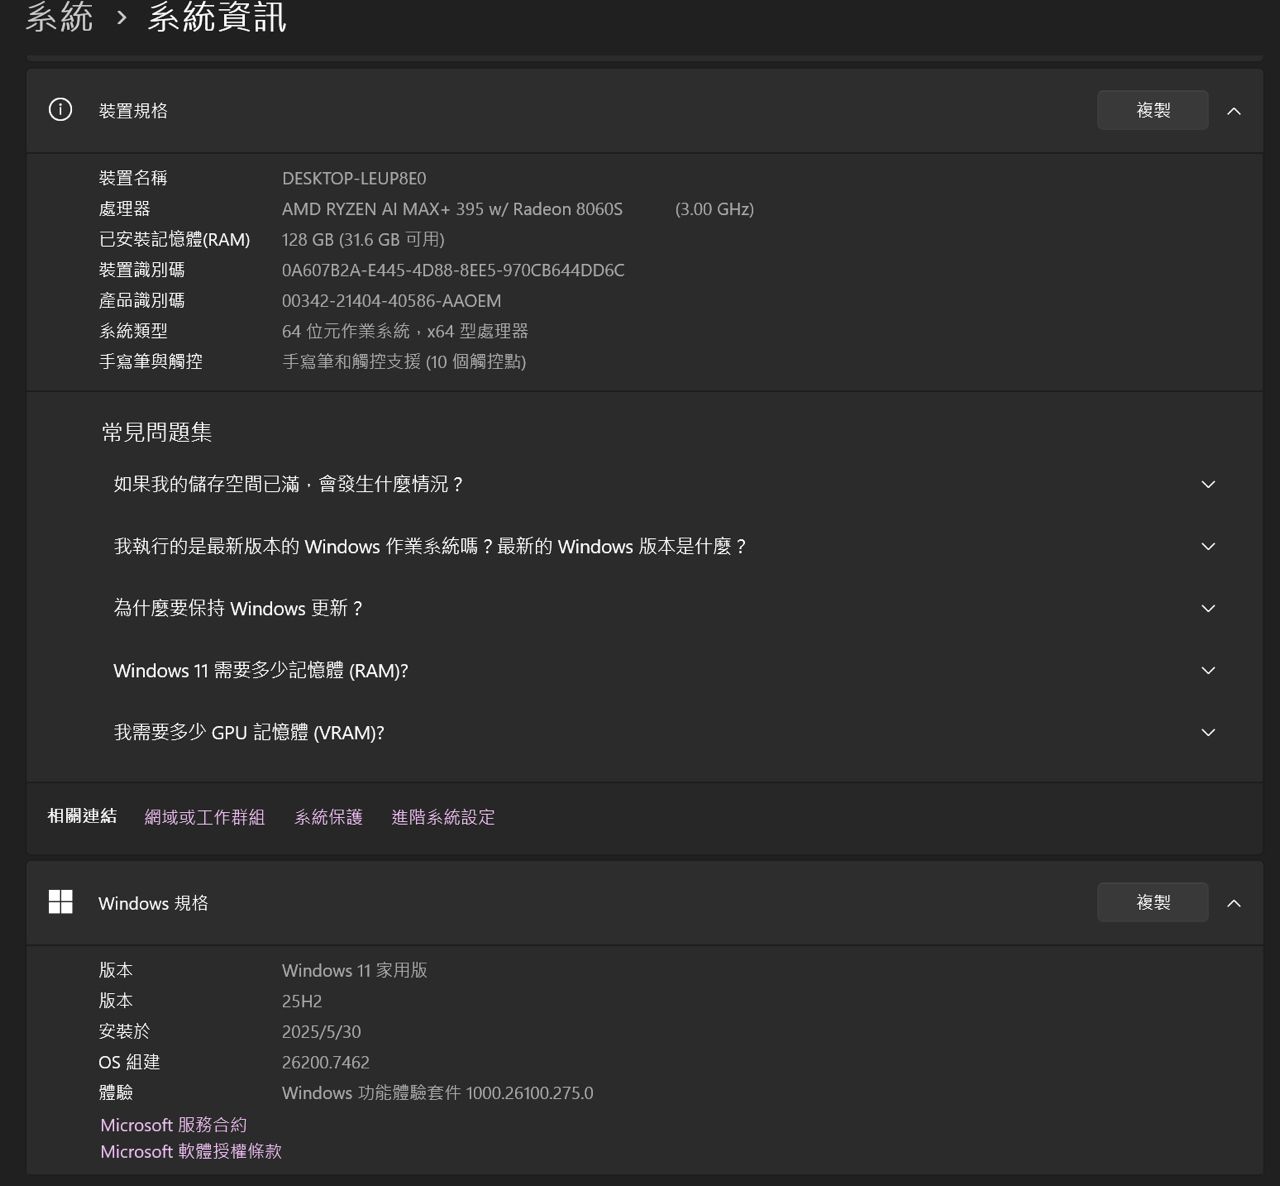The image size is (1280, 1186).
Task: Collapse the Windows 規格 section using its chevron
Action: [x=1234, y=903]
